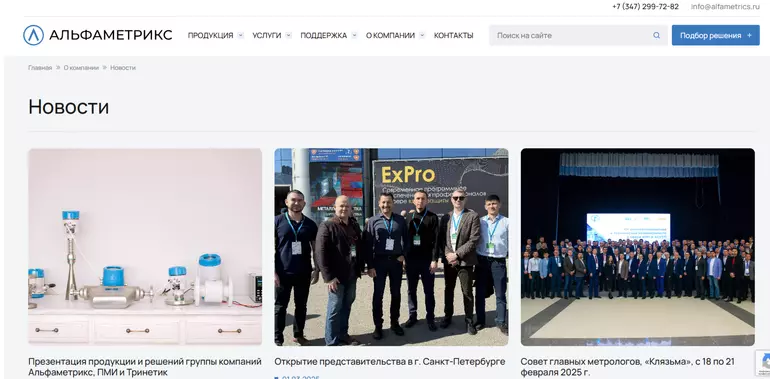Open the Продукция menu item
This screenshot has height=379, width=770.
click(x=210, y=35)
